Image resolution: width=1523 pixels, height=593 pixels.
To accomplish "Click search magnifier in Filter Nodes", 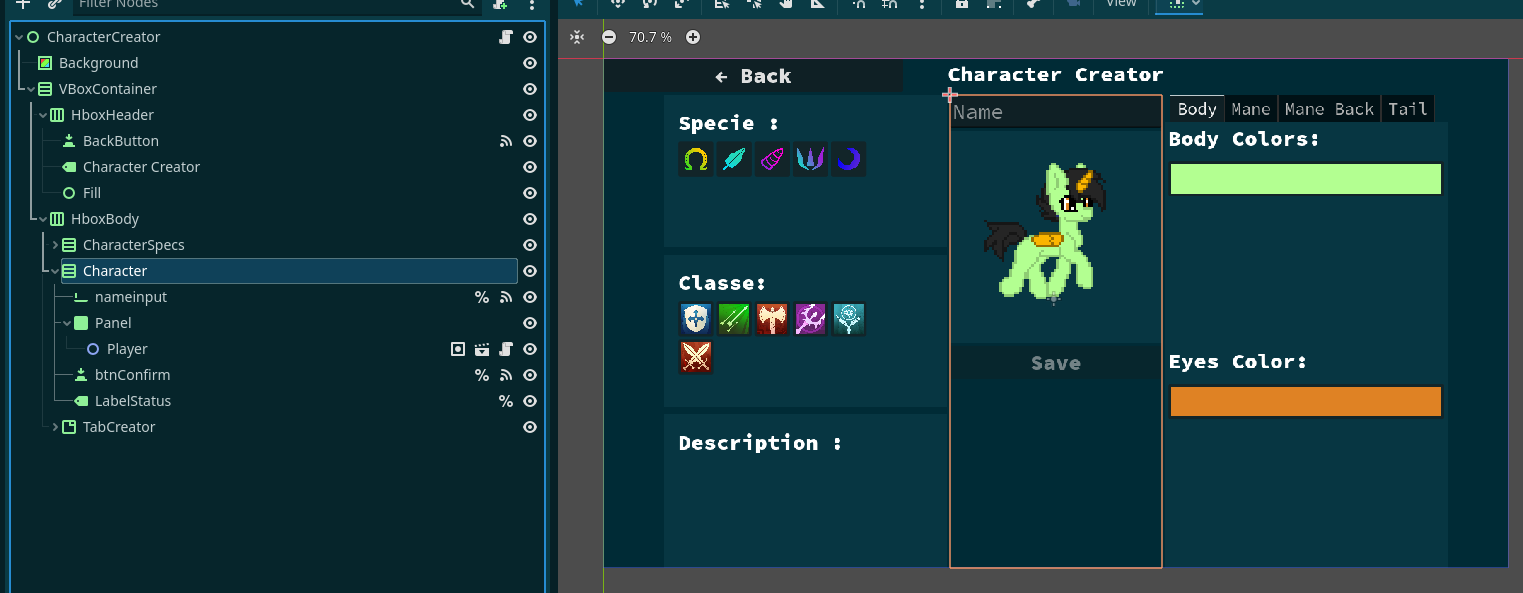I will (468, 4).
